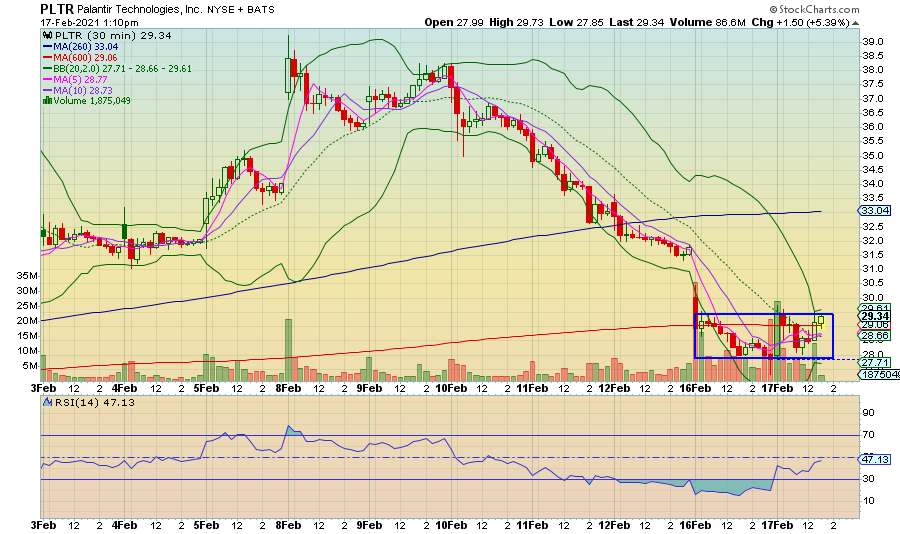The image size is (900, 534).
Task: Click the green up arrow after the Chg value
Action: pos(855,23)
